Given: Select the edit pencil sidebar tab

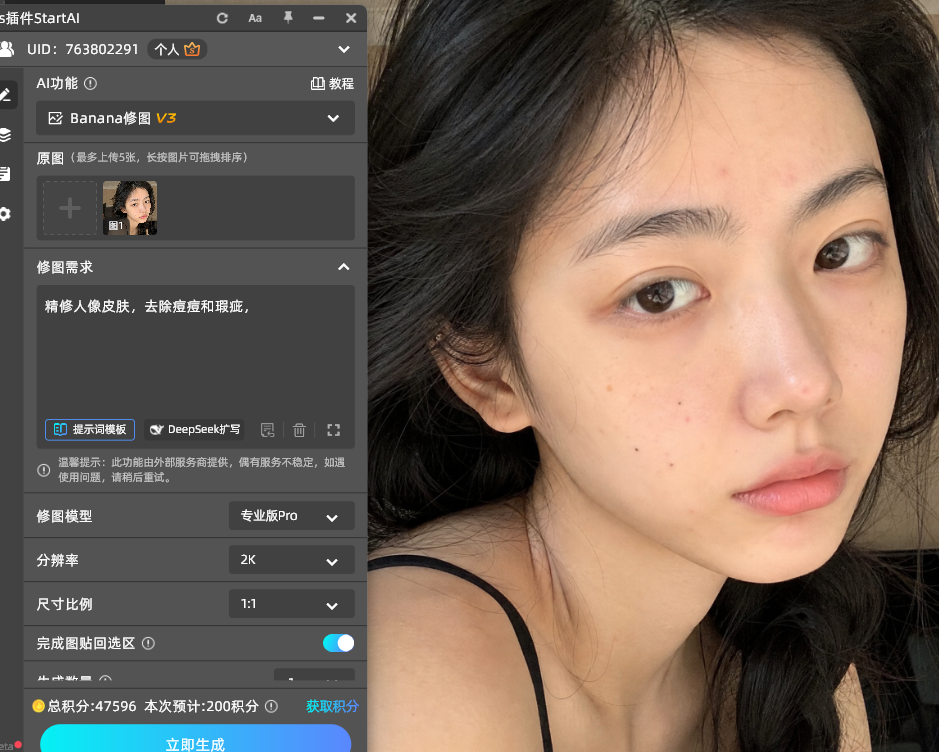Looking at the screenshot, I should click(x=6, y=95).
